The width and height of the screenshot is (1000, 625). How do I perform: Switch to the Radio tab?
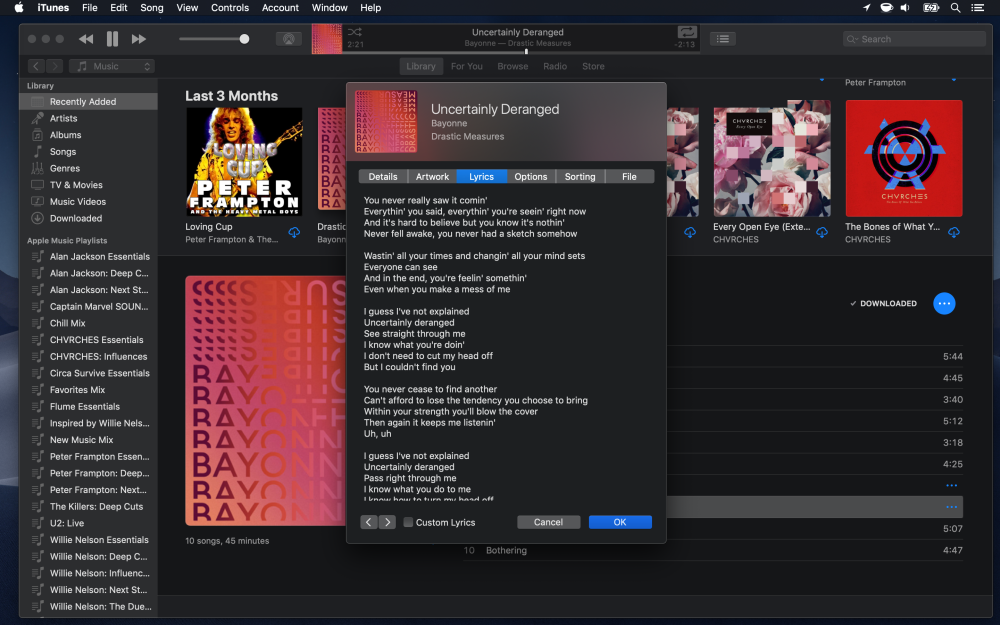pos(555,66)
